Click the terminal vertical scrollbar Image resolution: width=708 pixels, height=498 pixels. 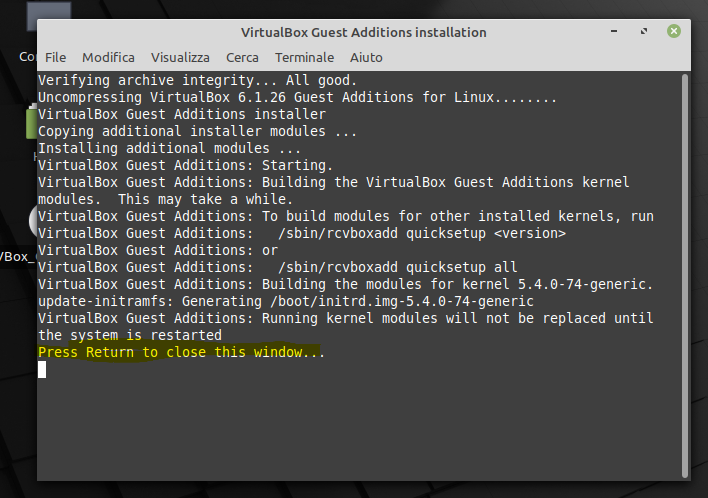pos(685,275)
